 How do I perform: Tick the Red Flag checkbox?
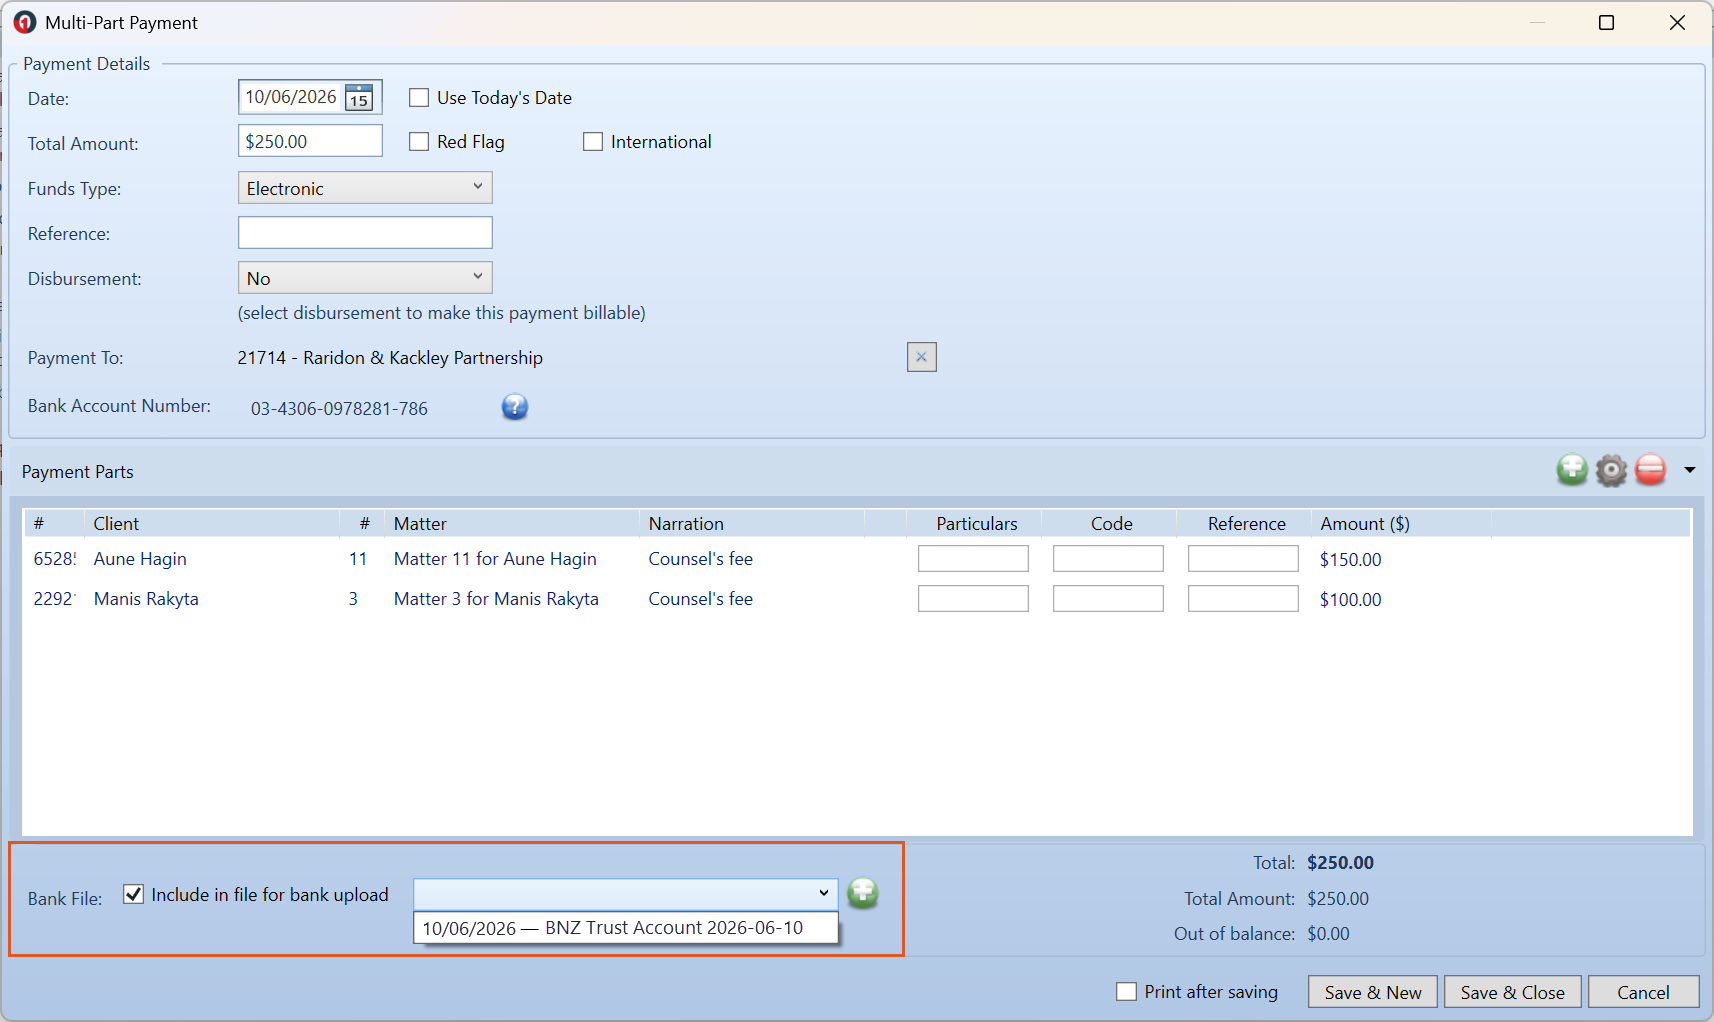[x=419, y=141]
